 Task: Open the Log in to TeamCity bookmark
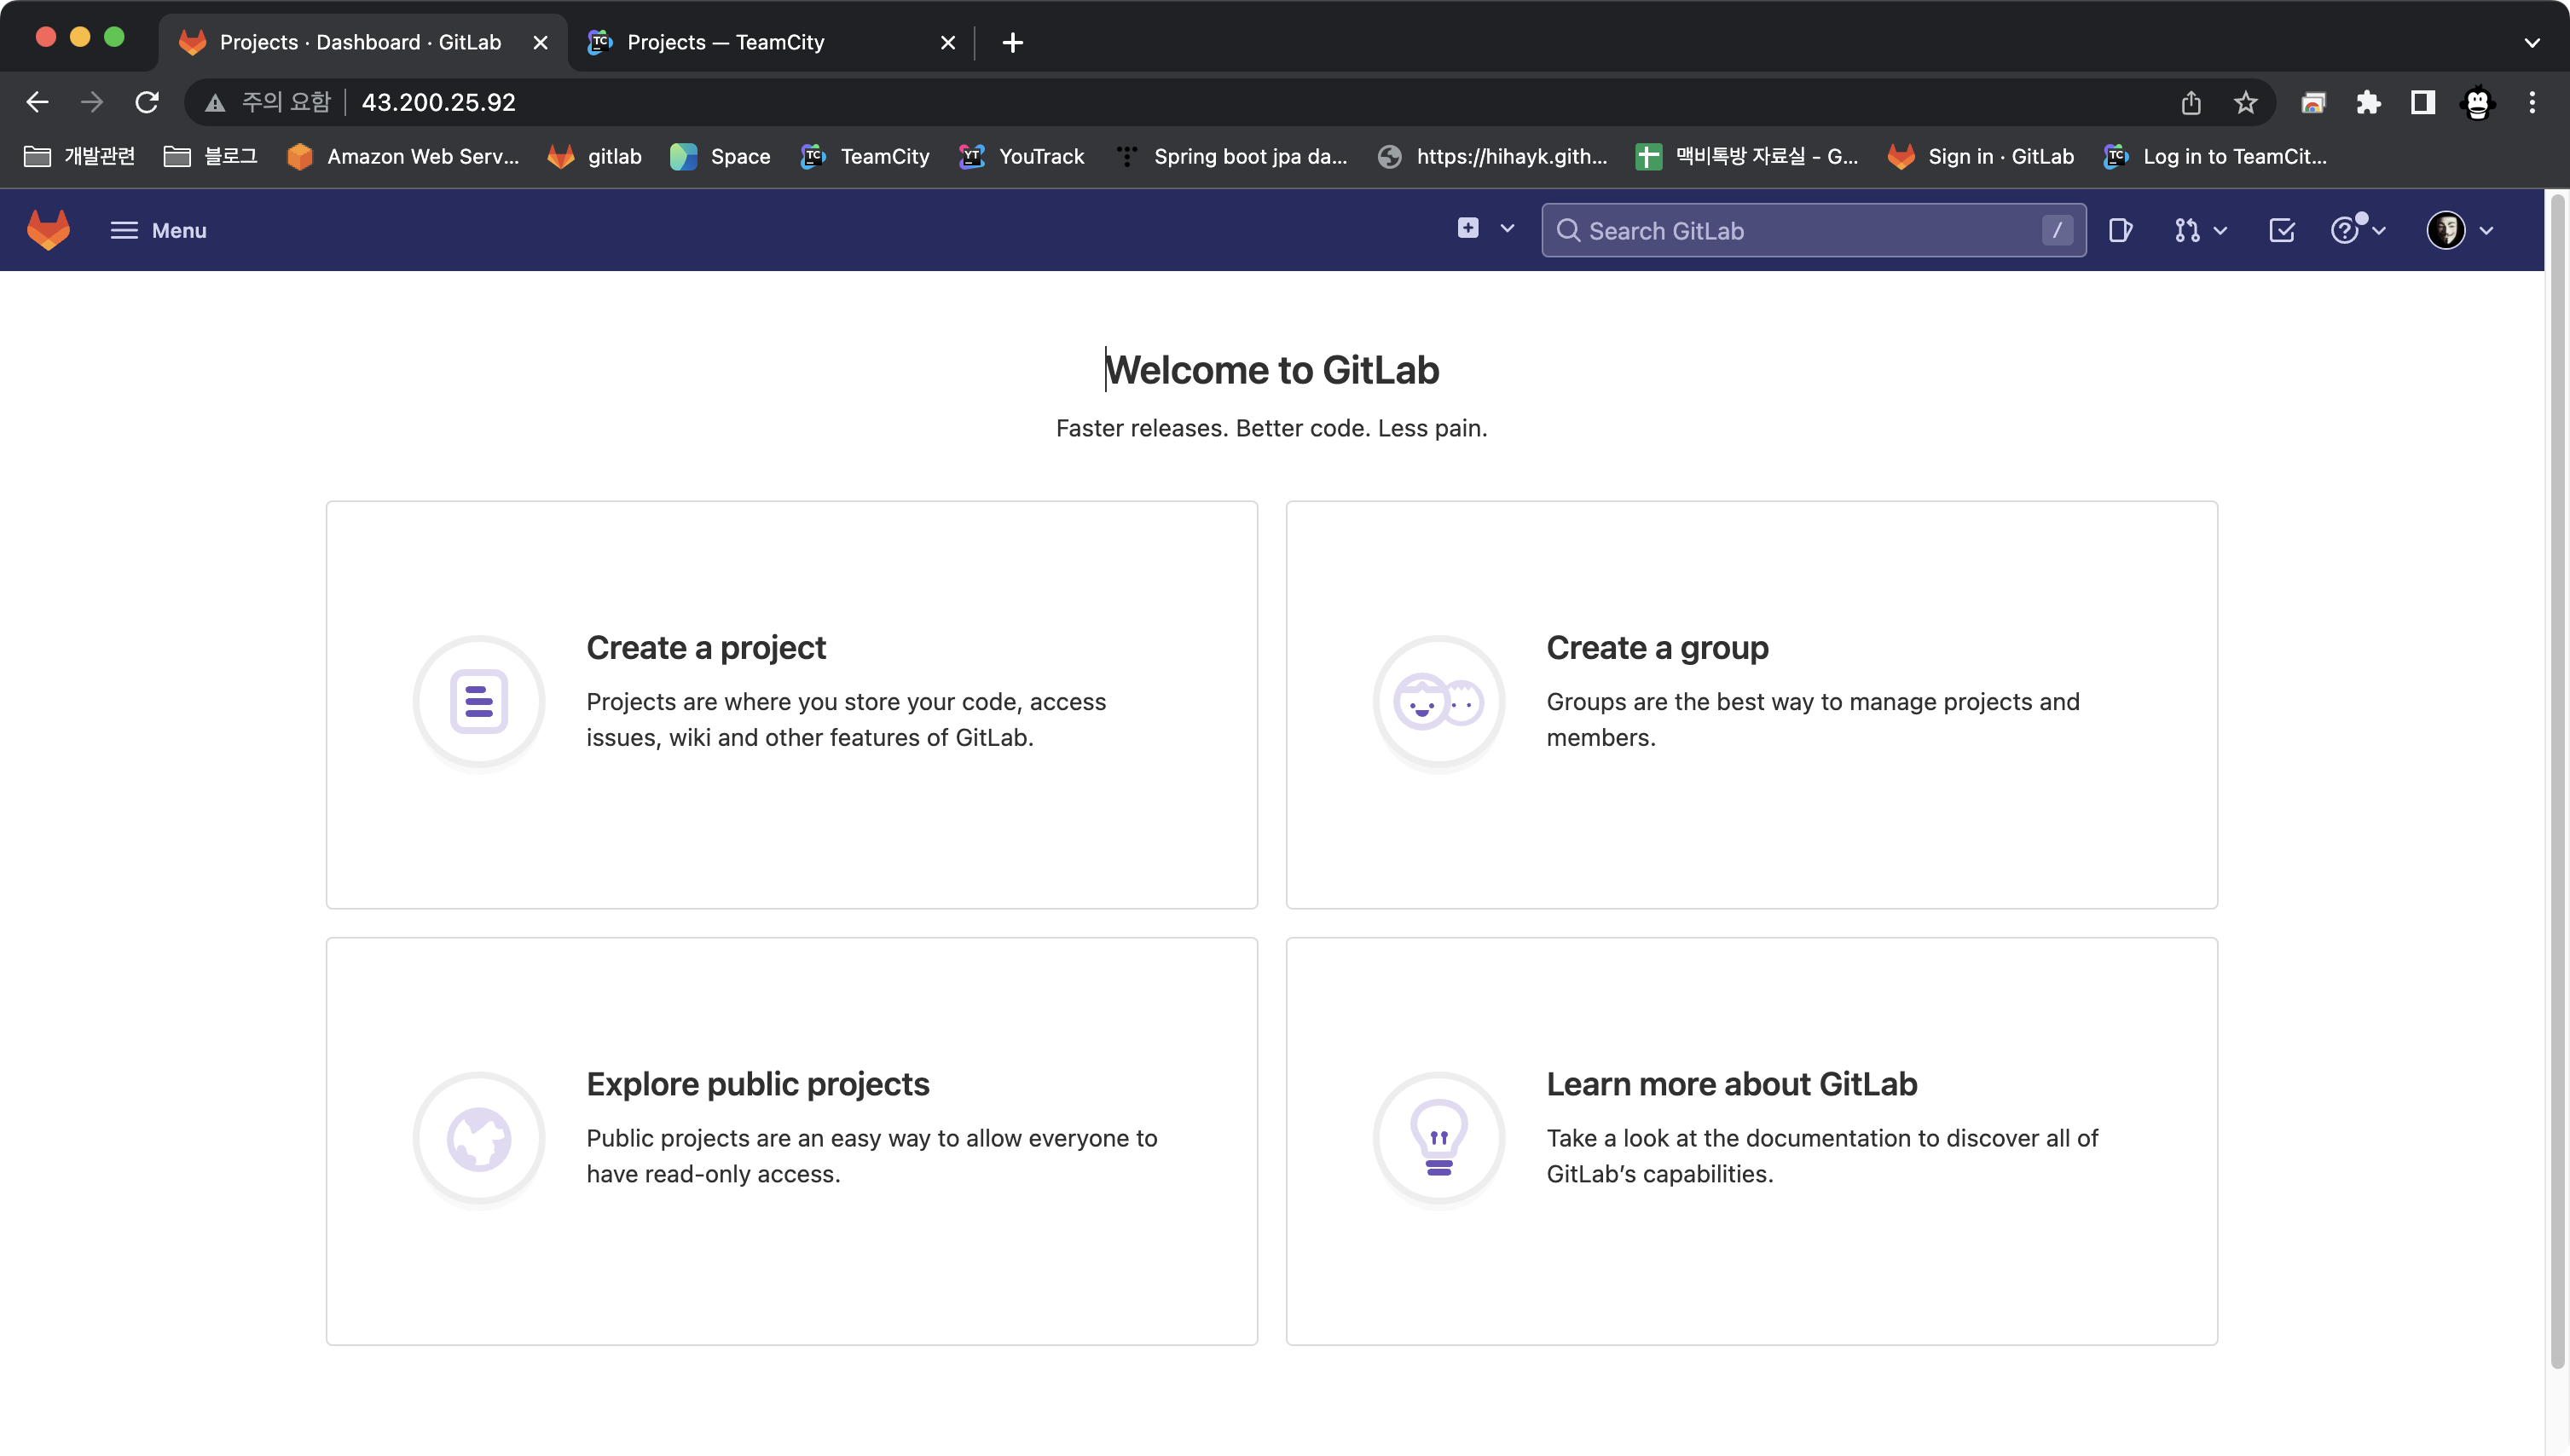[2216, 156]
